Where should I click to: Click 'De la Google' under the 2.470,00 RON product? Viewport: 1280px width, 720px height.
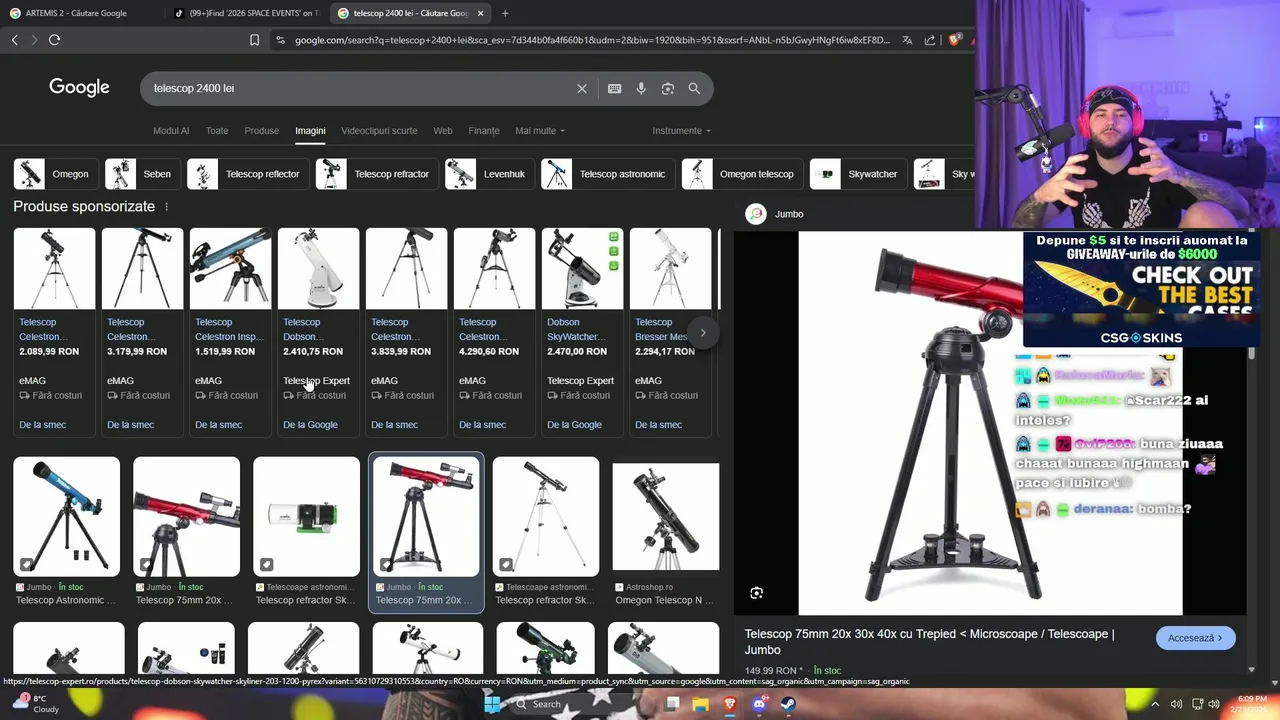[574, 425]
